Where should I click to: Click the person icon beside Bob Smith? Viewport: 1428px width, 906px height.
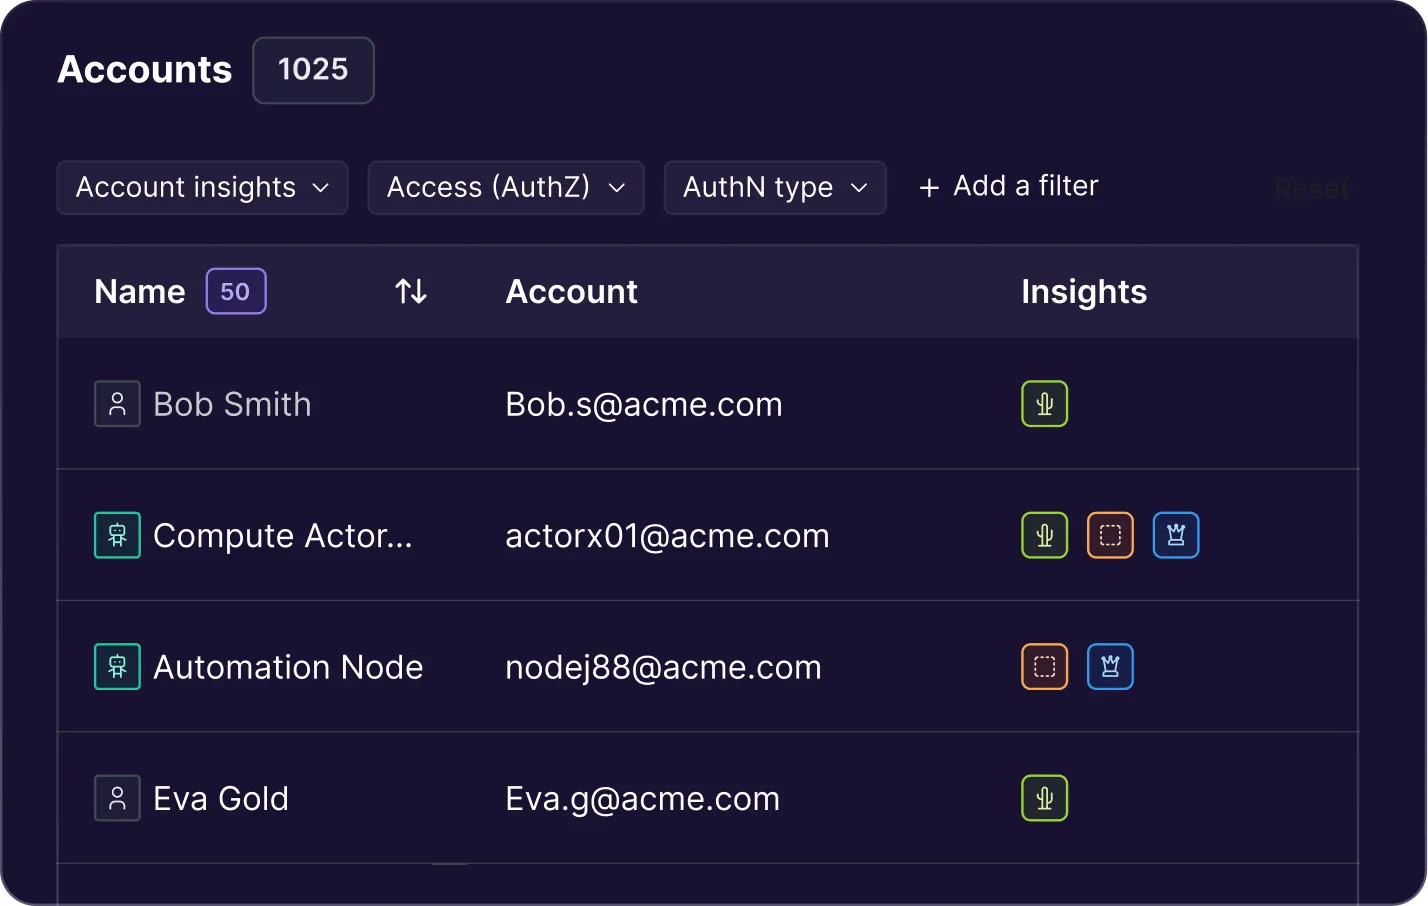[x=117, y=404]
